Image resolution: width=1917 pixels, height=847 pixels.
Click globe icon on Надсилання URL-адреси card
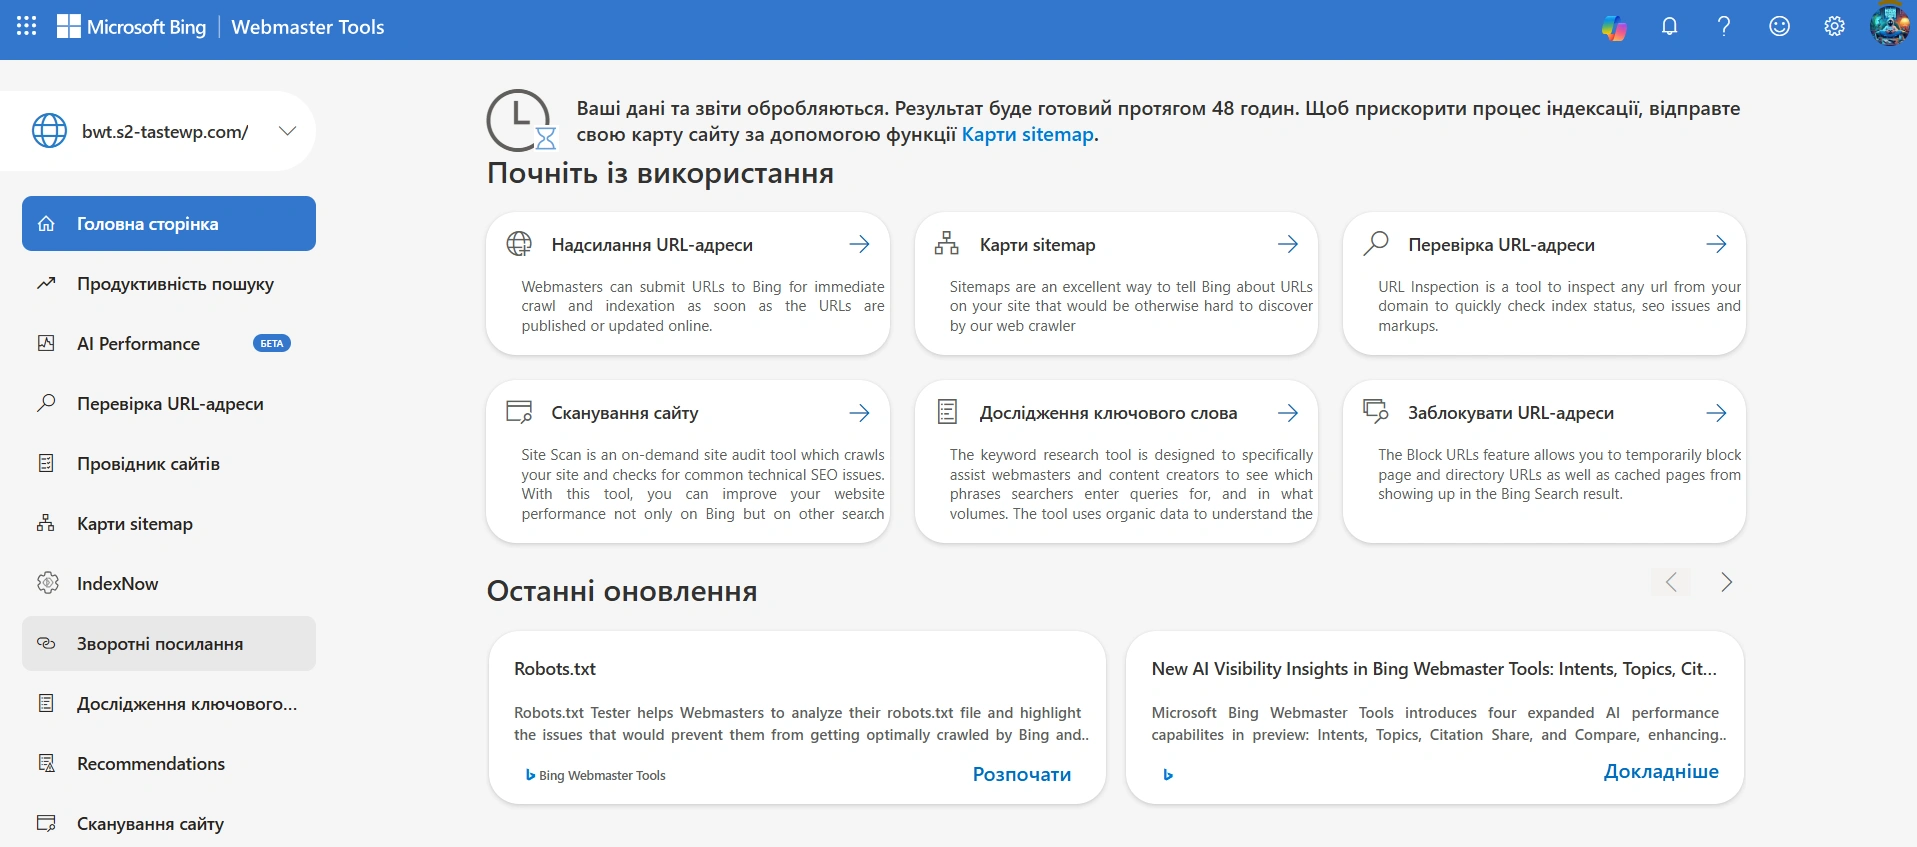point(519,243)
